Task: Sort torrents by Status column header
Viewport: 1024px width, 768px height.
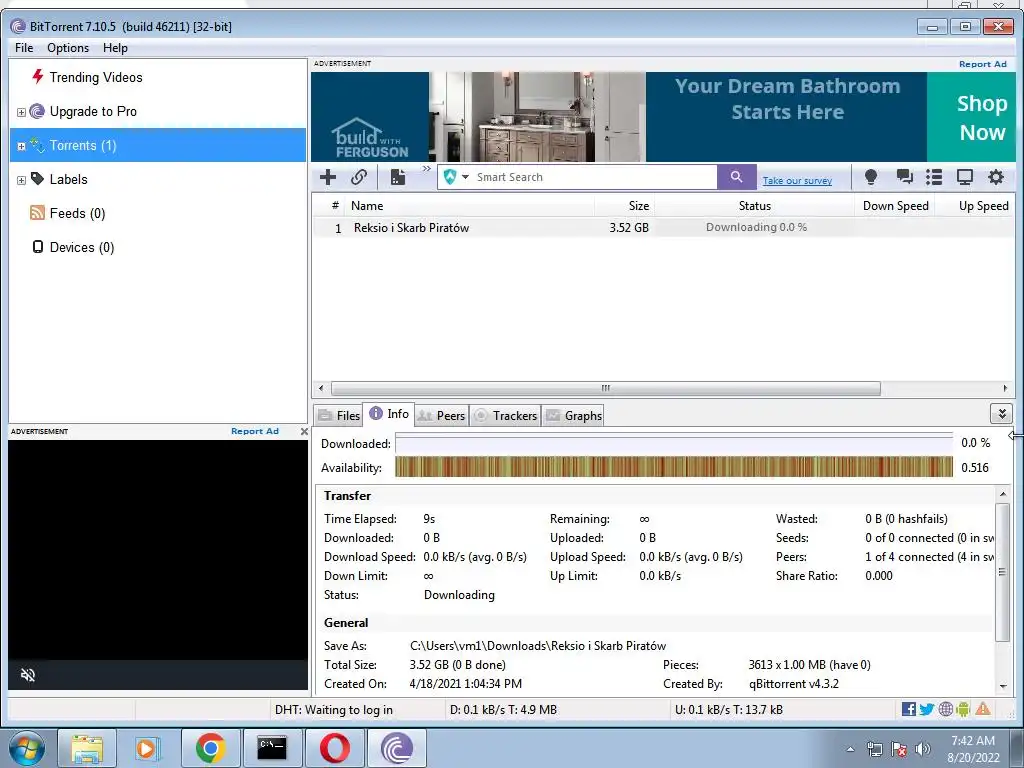Action: pyautogui.click(x=754, y=206)
